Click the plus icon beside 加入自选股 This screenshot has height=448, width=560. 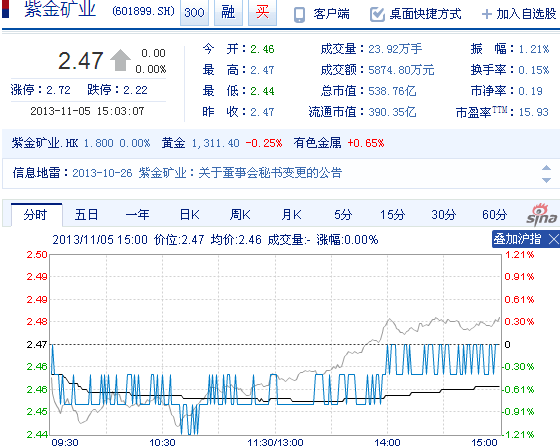486,14
